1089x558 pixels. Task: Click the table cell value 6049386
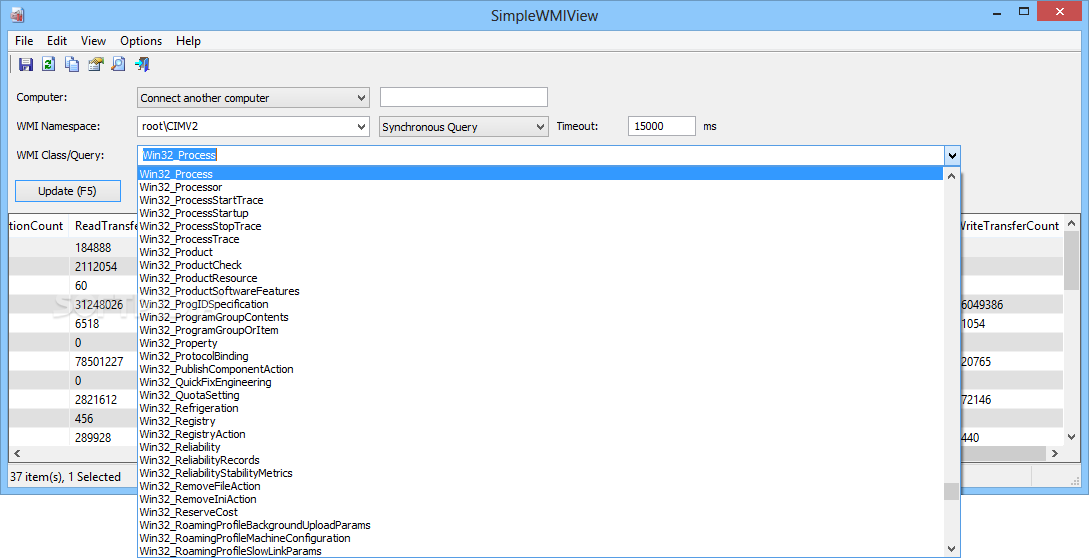click(982, 304)
